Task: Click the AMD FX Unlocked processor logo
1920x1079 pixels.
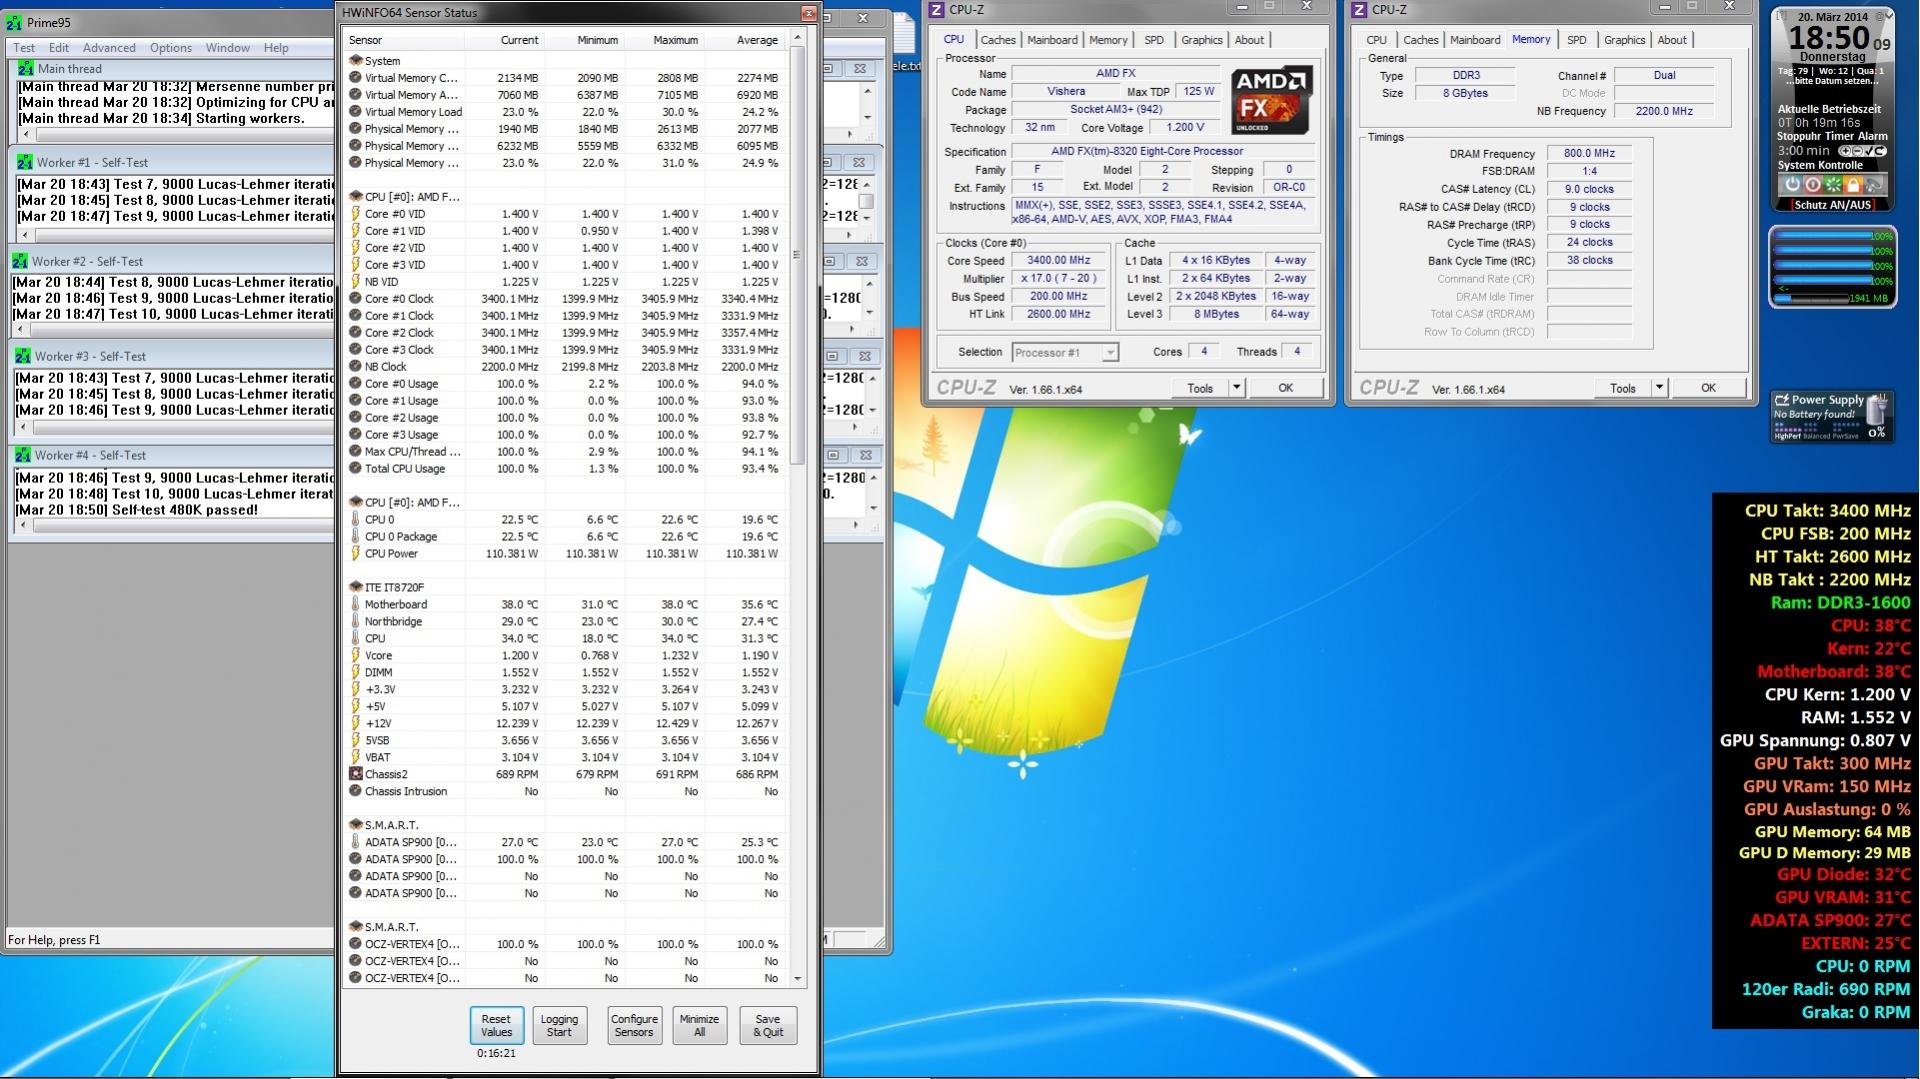Action: coord(1271,101)
